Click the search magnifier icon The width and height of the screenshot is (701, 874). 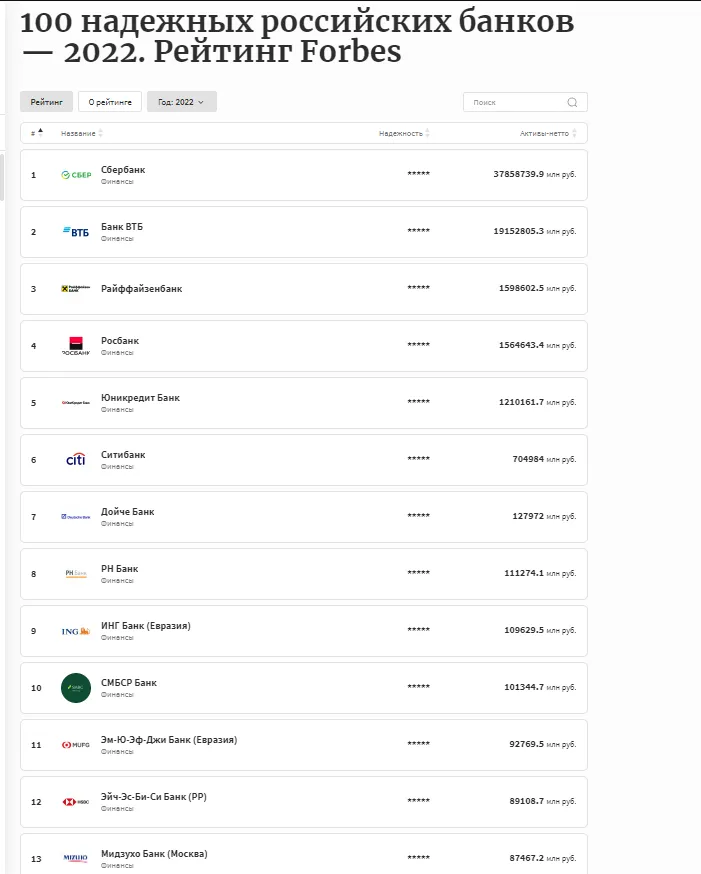coord(572,102)
